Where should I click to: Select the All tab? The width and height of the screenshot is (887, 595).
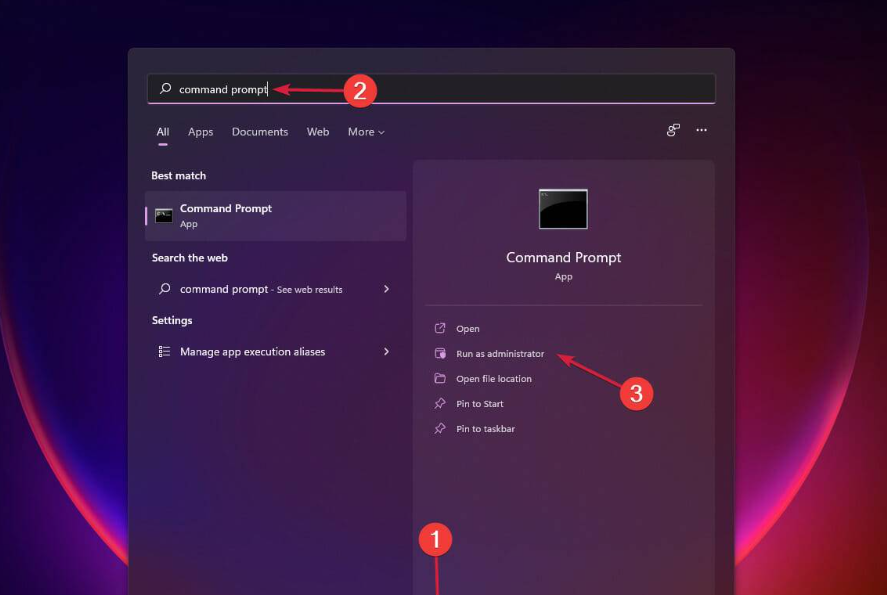click(163, 132)
